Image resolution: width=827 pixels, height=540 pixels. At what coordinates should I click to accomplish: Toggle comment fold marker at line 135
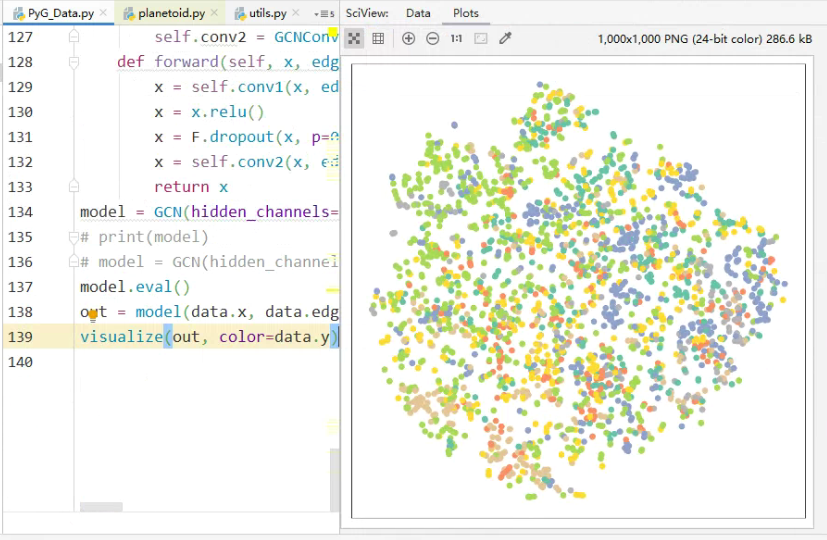pyautogui.click(x=74, y=237)
